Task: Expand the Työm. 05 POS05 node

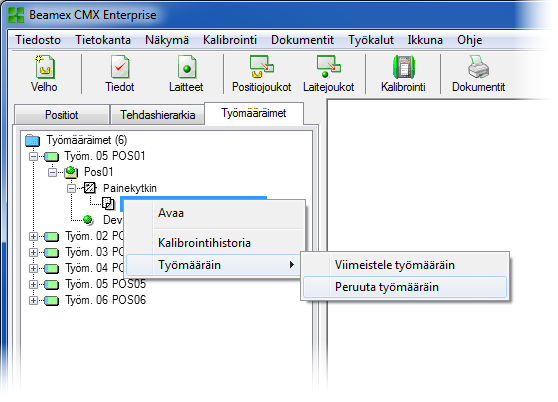Action: click(x=33, y=284)
